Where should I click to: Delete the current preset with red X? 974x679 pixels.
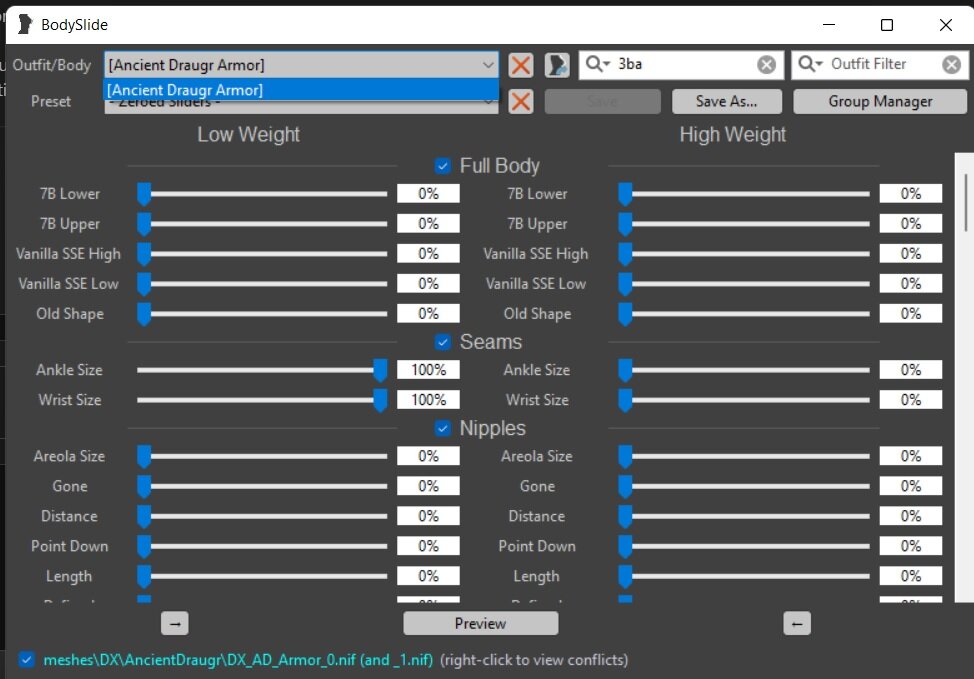(521, 101)
